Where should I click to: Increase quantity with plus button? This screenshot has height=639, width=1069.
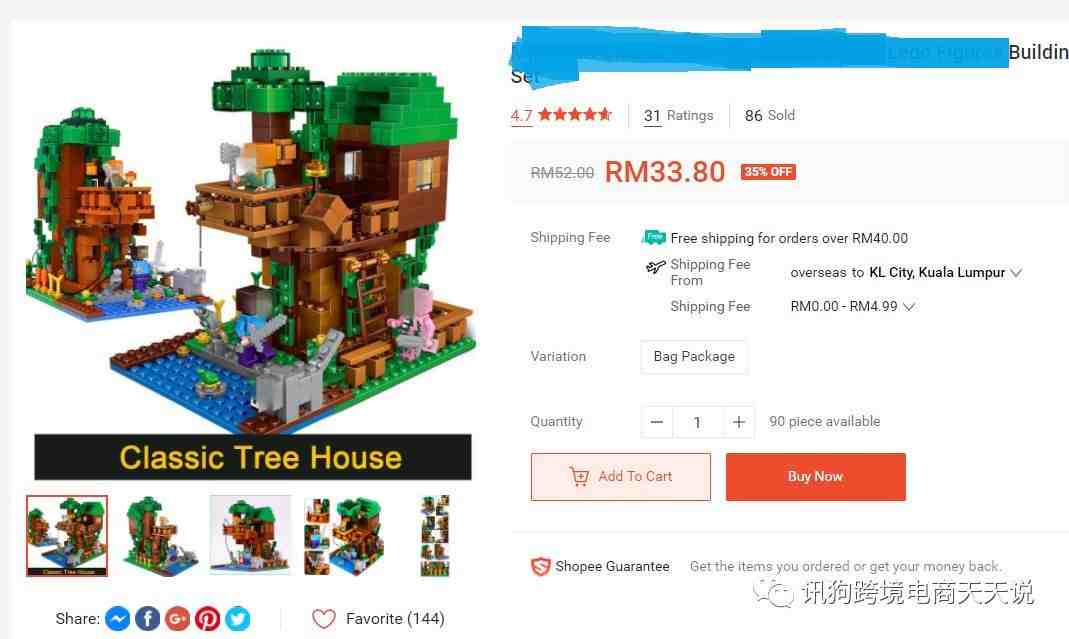738,422
